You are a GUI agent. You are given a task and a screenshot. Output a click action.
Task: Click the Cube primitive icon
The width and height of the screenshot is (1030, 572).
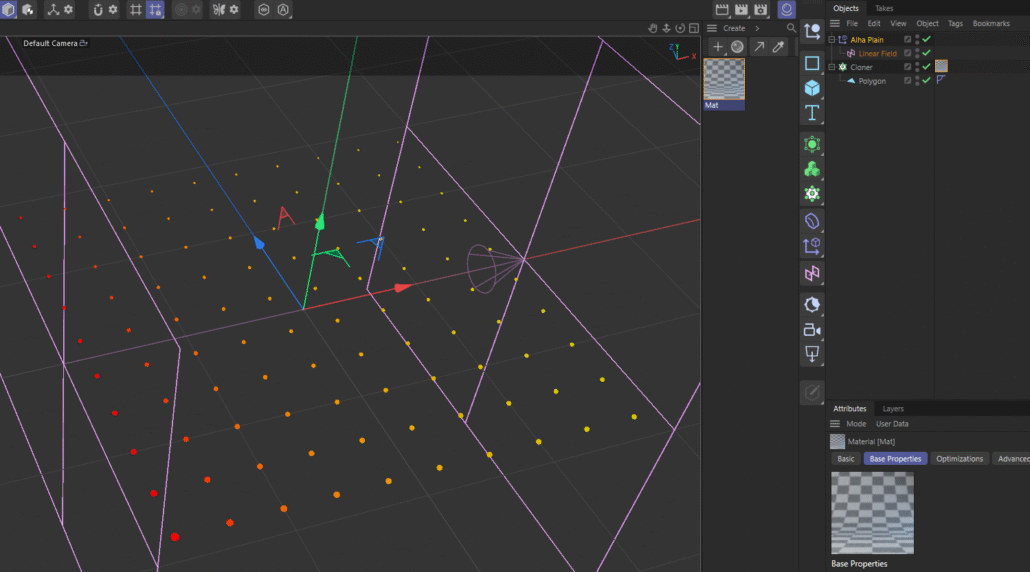pos(812,88)
